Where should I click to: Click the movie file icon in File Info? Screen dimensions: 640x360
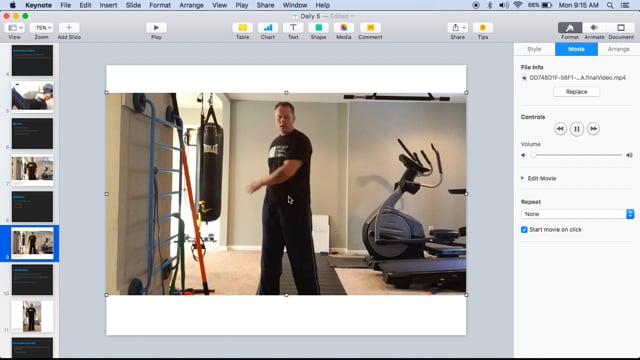click(524, 78)
